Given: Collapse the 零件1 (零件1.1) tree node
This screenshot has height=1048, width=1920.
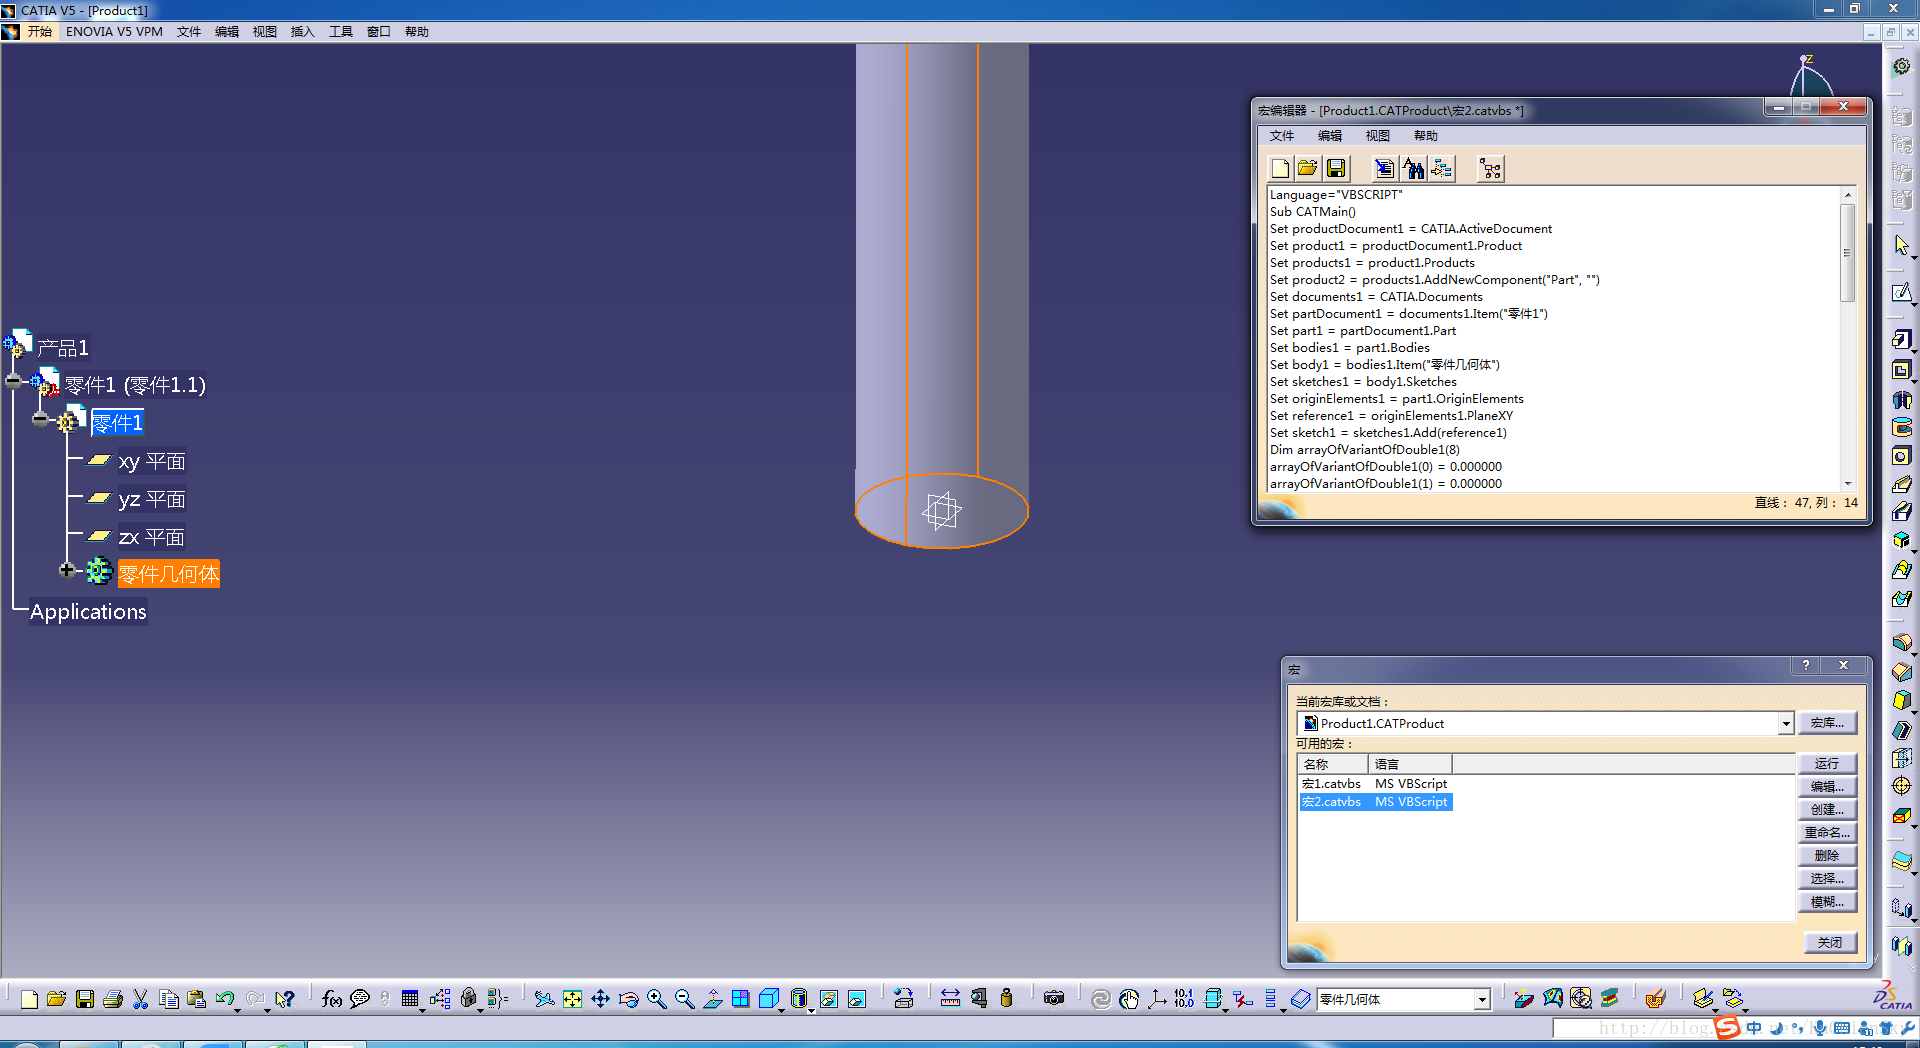Looking at the screenshot, I should pos(13,381).
